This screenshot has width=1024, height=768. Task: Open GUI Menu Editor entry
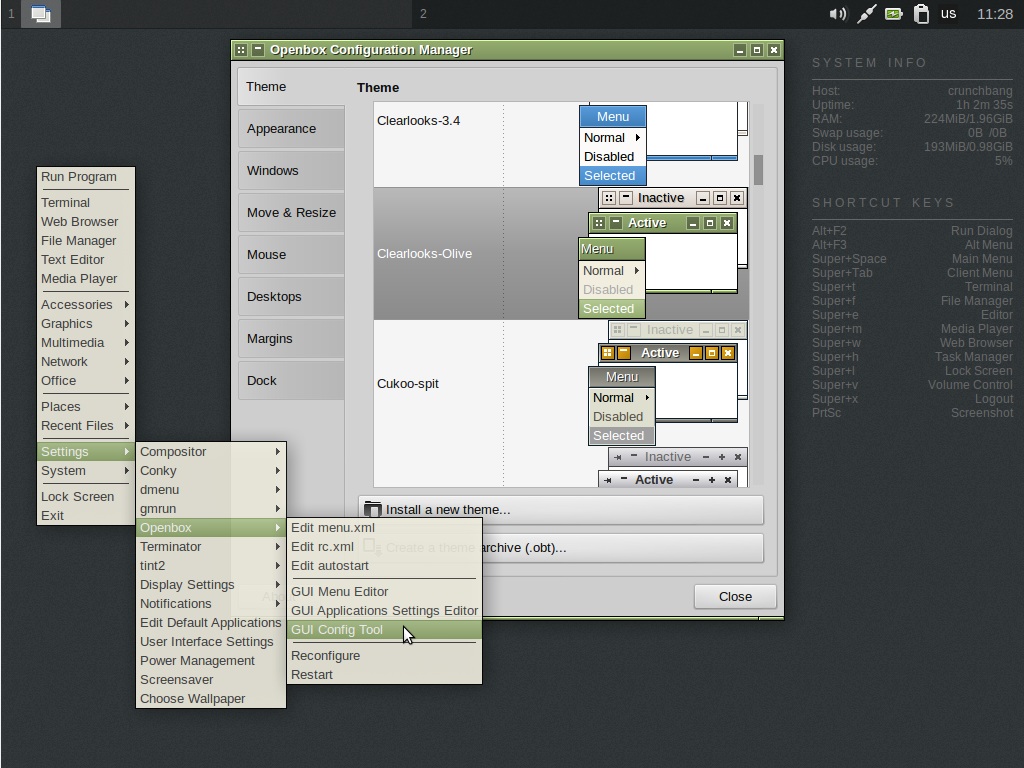coord(384,591)
